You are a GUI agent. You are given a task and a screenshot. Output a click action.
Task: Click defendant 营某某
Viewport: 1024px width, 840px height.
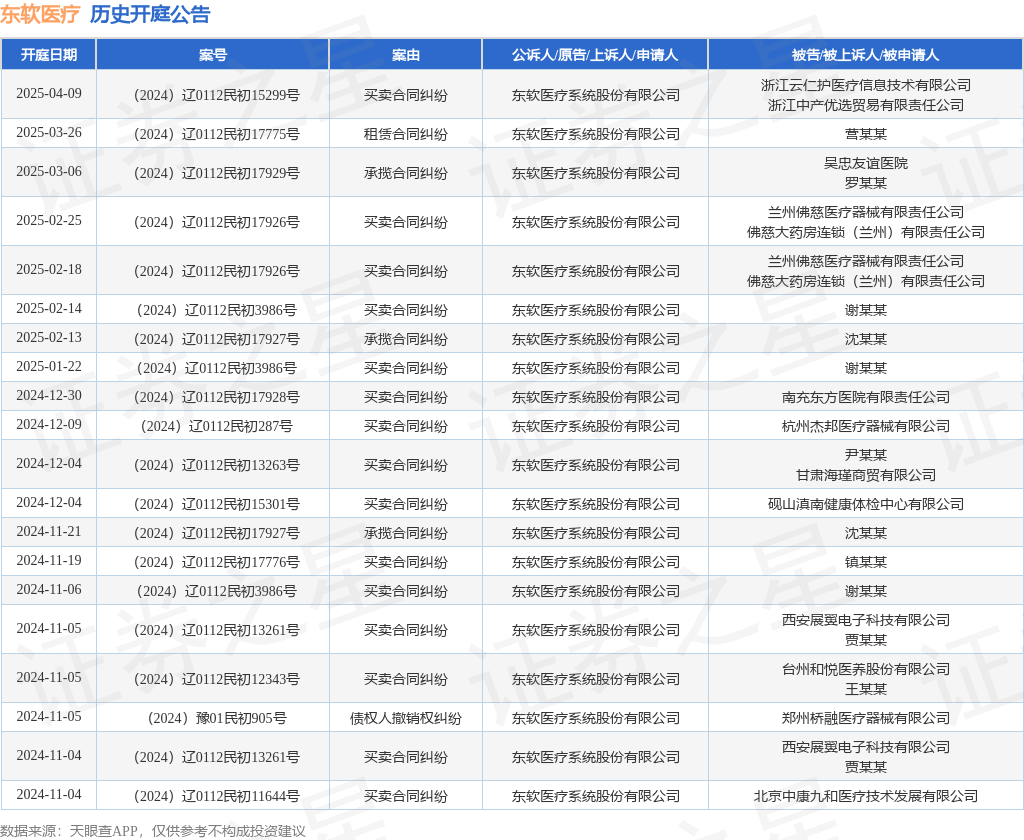865,135
